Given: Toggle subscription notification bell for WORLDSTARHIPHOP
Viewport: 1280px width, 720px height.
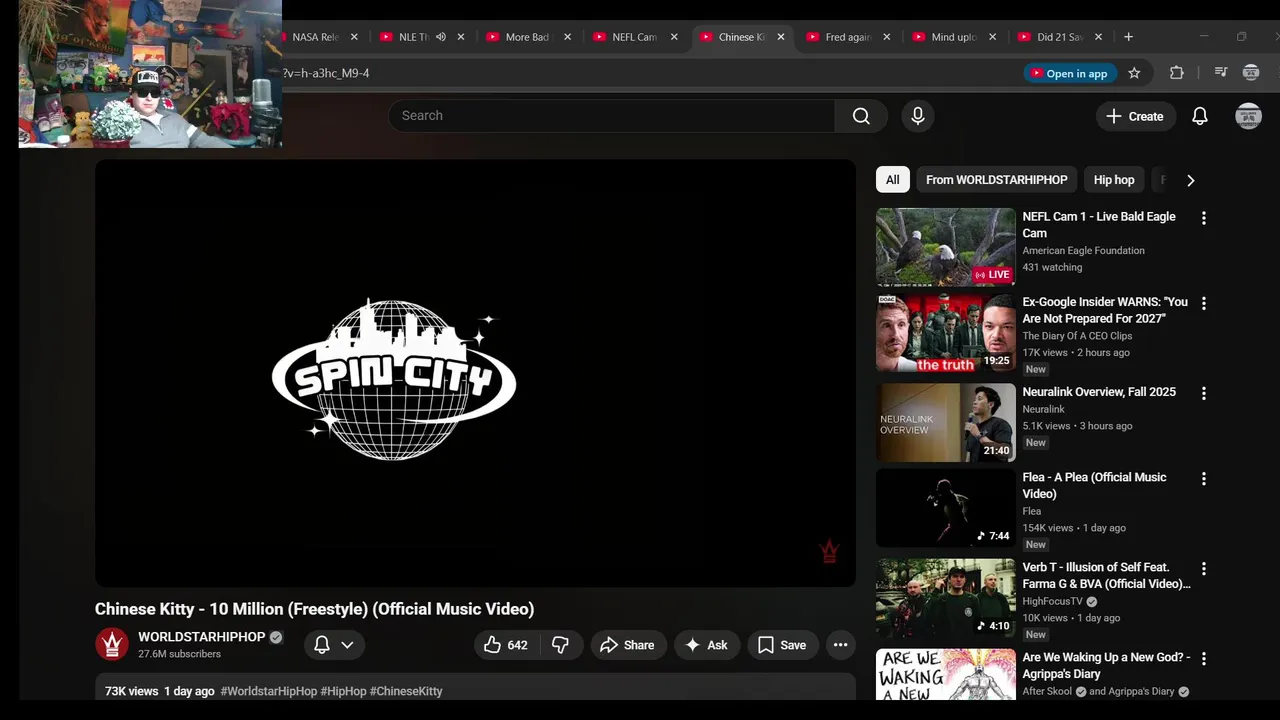Looking at the screenshot, I should [x=322, y=645].
